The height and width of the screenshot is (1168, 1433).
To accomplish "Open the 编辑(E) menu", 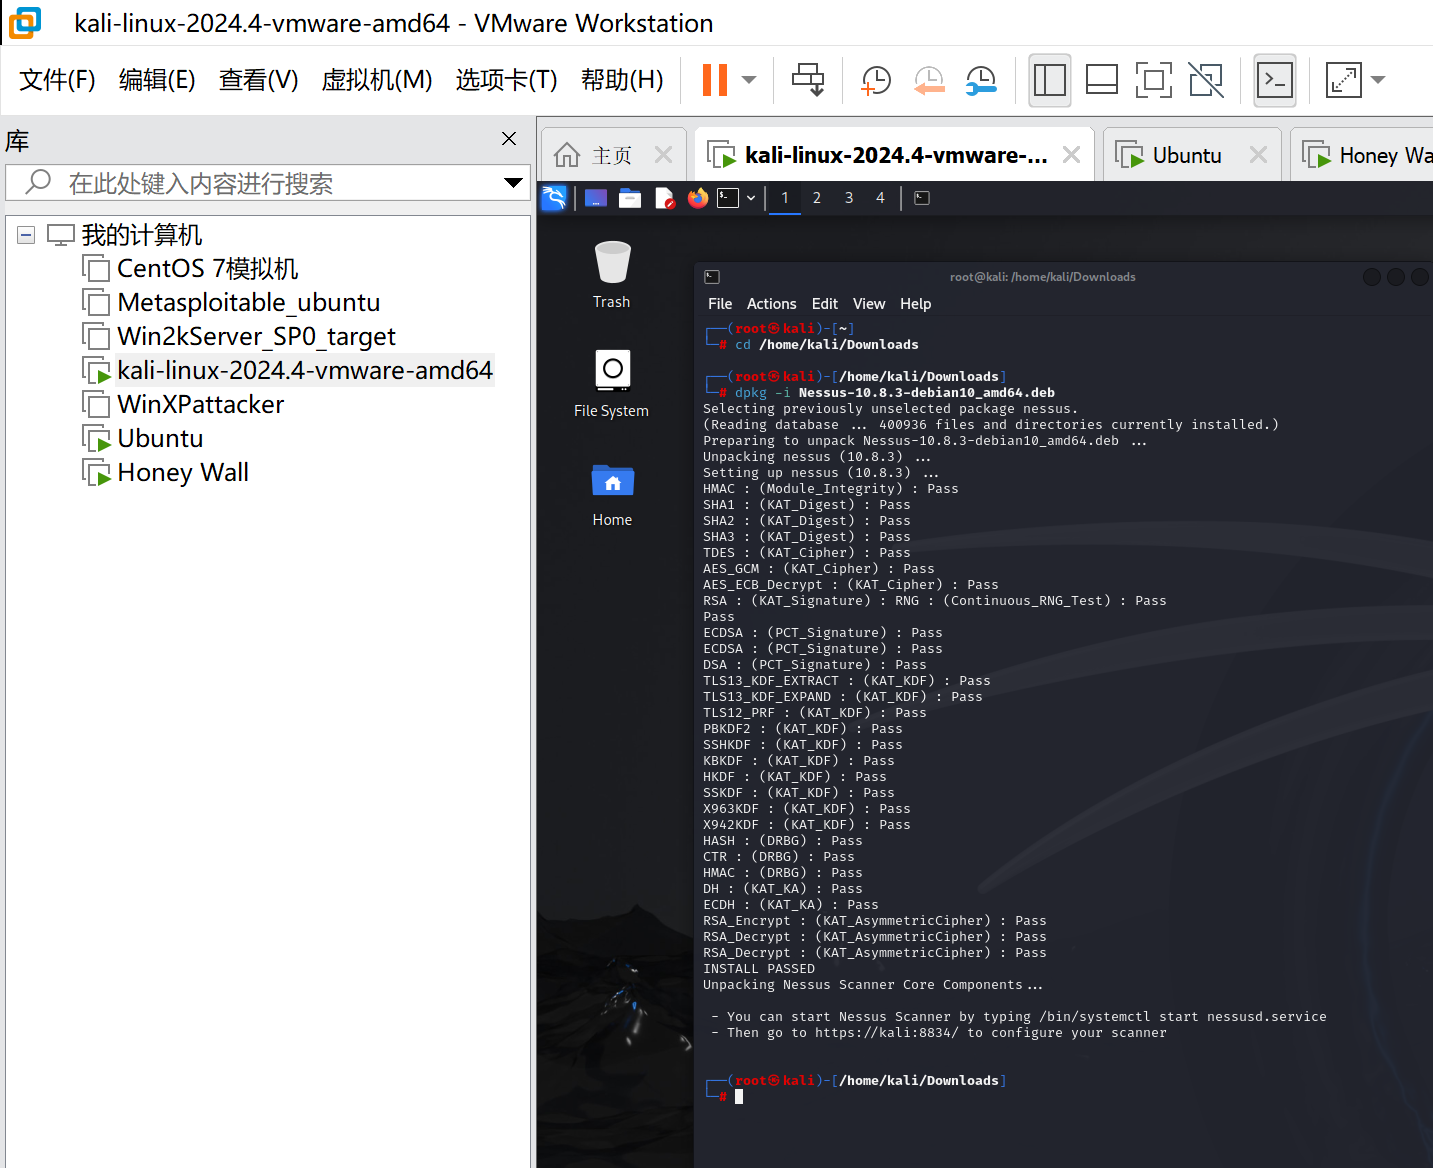I will [157, 80].
